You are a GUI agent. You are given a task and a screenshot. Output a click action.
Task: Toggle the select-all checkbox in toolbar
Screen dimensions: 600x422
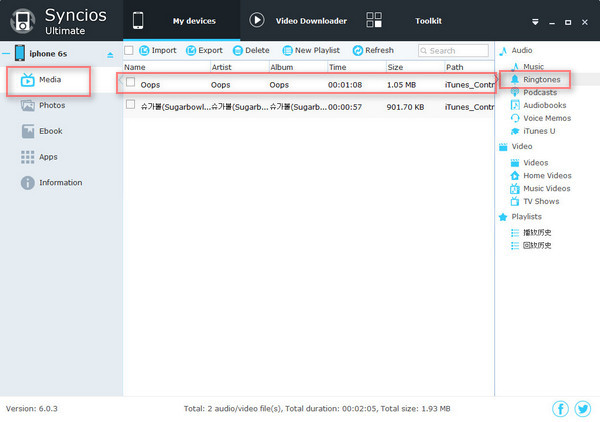(x=129, y=51)
